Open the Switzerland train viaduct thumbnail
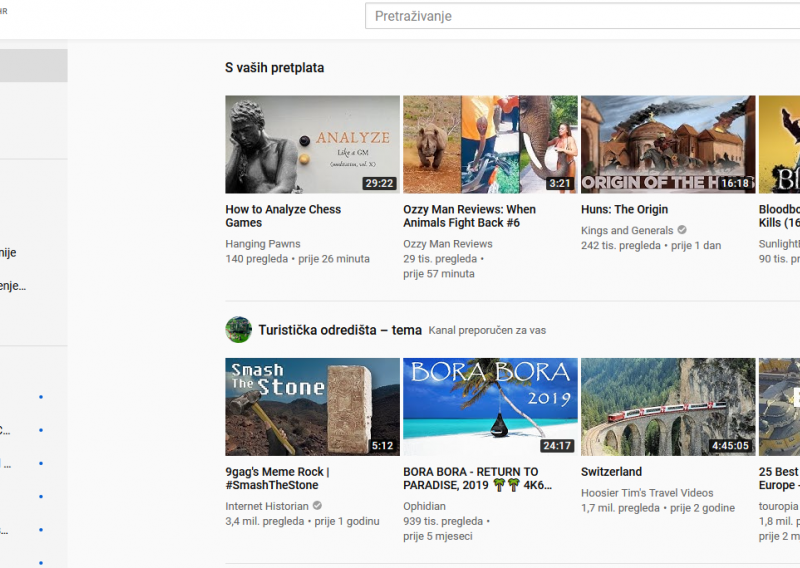This screenshot has height=568, width=800. click(668, 407)
